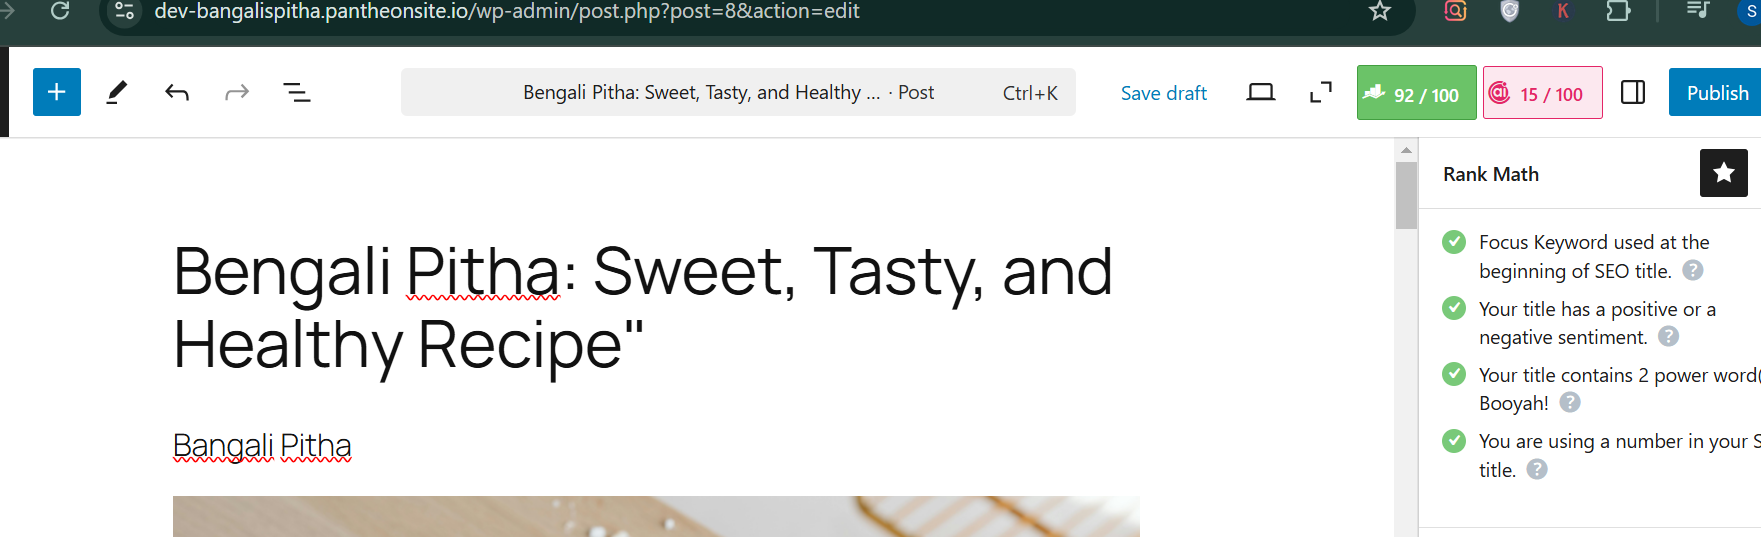Viewport: 1761px width, 537px height.
Task: Open the command palette document title bar
Action: (x=738, y=93)
